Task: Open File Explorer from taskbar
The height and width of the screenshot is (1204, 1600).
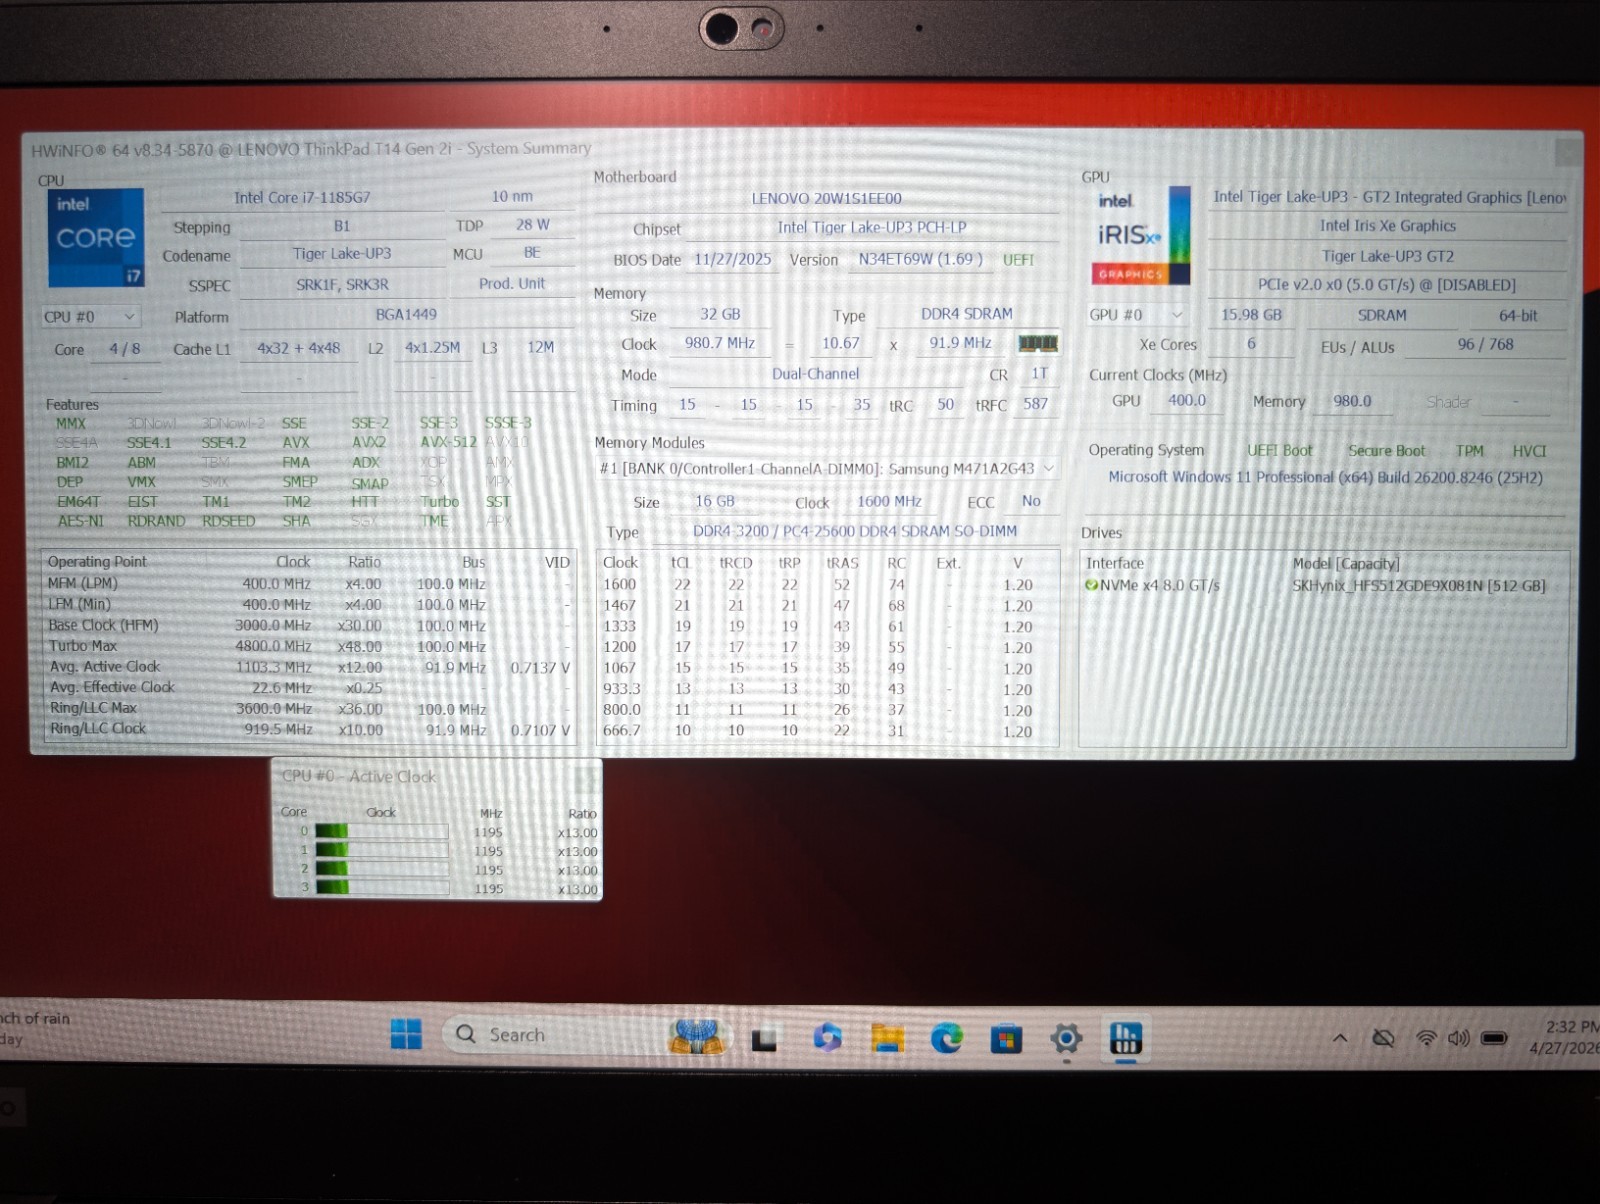Action: tap(887, 1038)
